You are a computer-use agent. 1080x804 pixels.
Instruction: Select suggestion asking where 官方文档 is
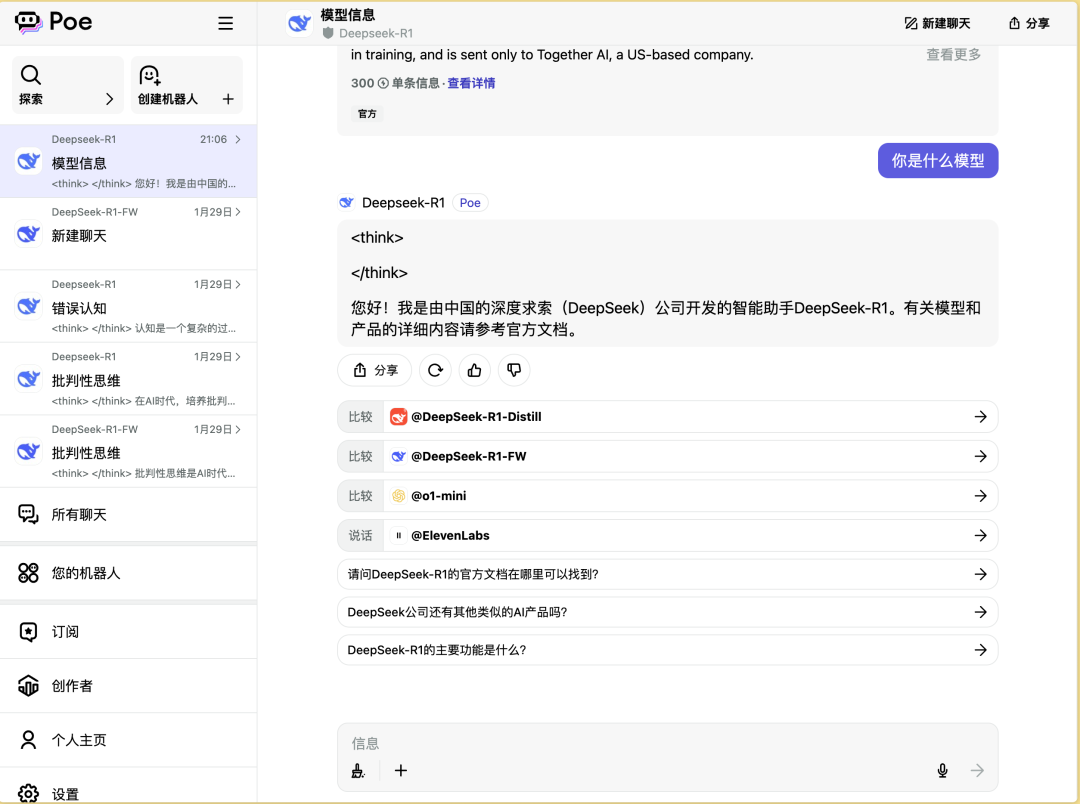tap(667, 575)
